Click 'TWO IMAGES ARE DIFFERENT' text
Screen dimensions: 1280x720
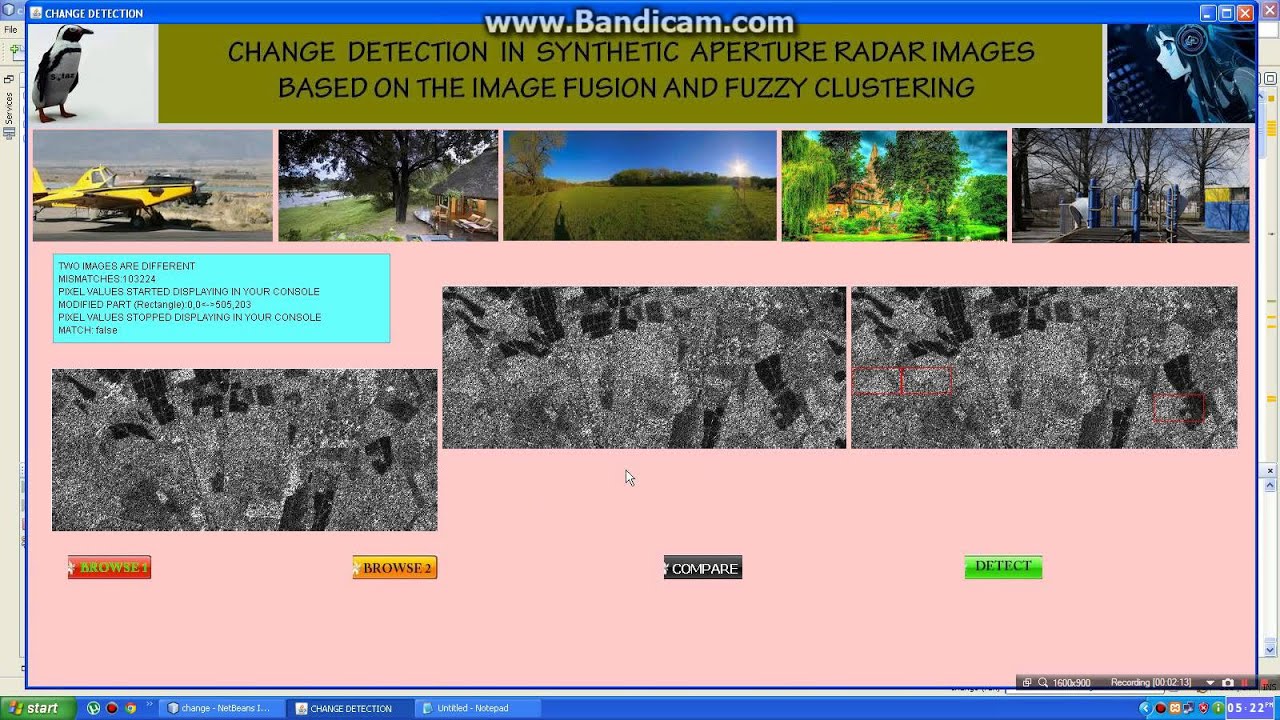coord(127,266)
